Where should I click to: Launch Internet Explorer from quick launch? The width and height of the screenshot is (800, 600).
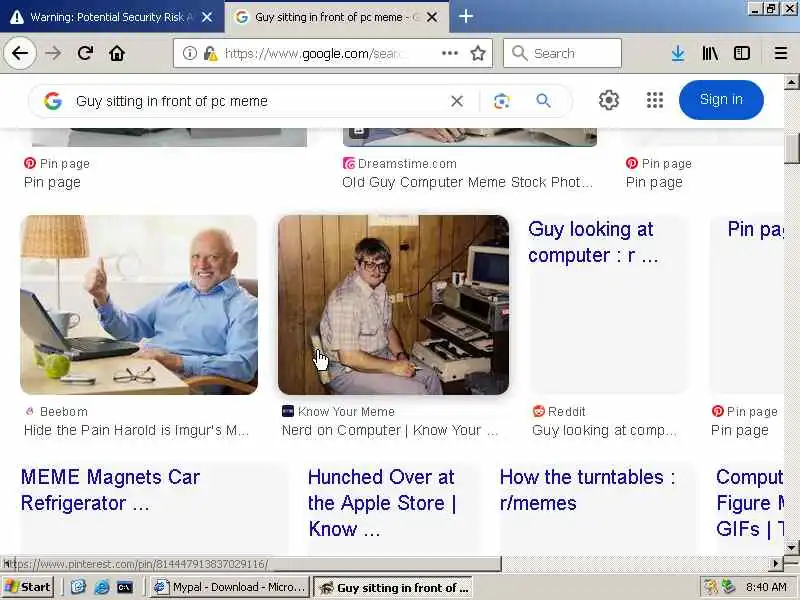pos(101,587)
